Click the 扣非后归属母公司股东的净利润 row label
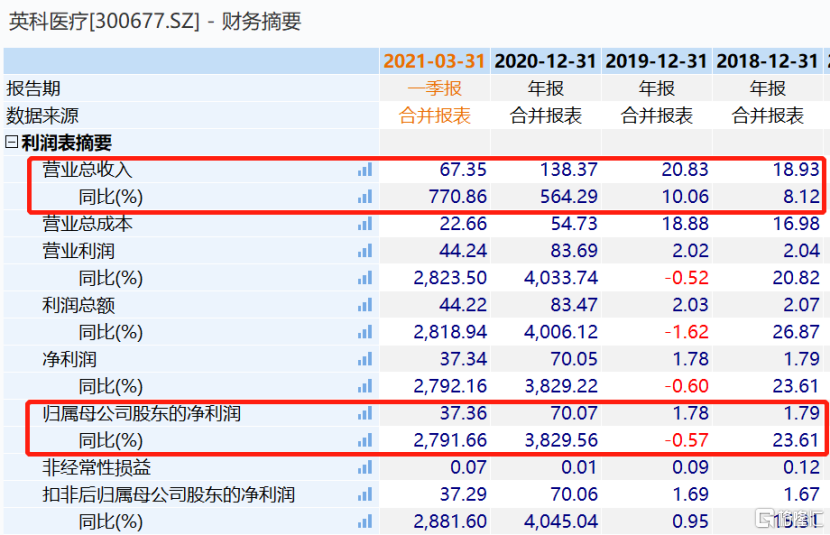This screenshot has width=830, height=535. pyautogui.click(x=168, y=495)
